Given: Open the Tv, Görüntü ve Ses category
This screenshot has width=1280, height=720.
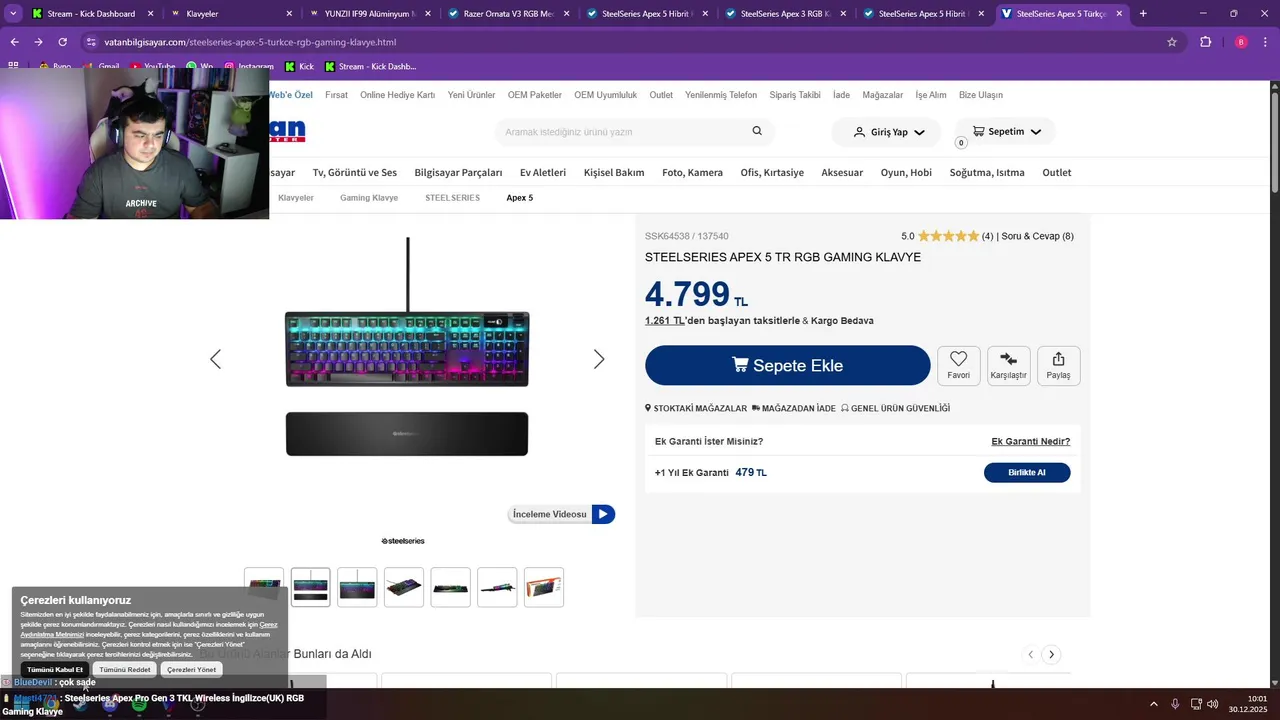Looking at the screenshot, I should 354,172.
